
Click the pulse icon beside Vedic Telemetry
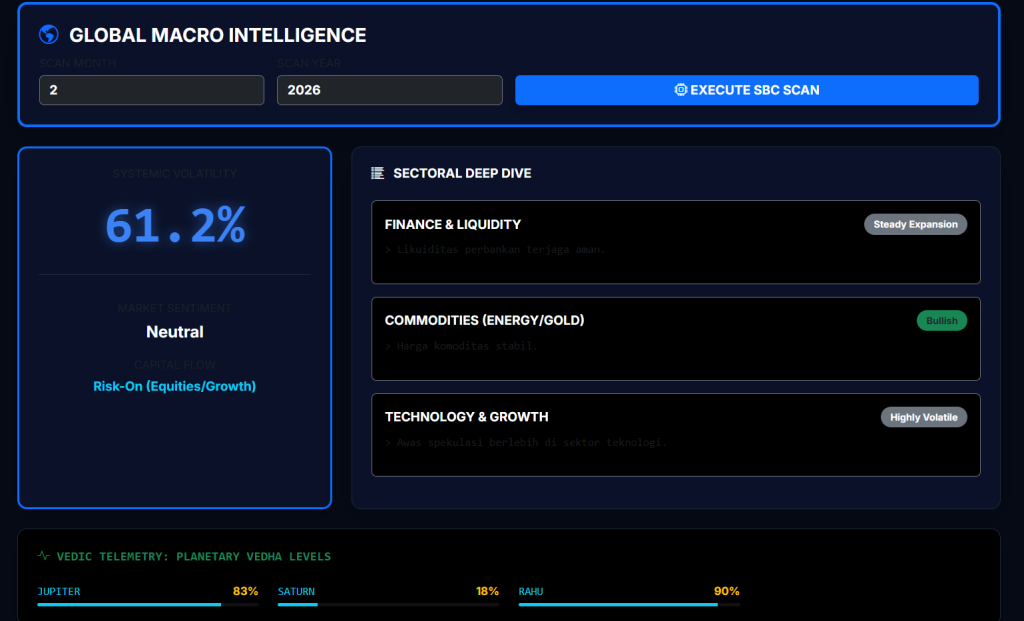pos(43,556)
